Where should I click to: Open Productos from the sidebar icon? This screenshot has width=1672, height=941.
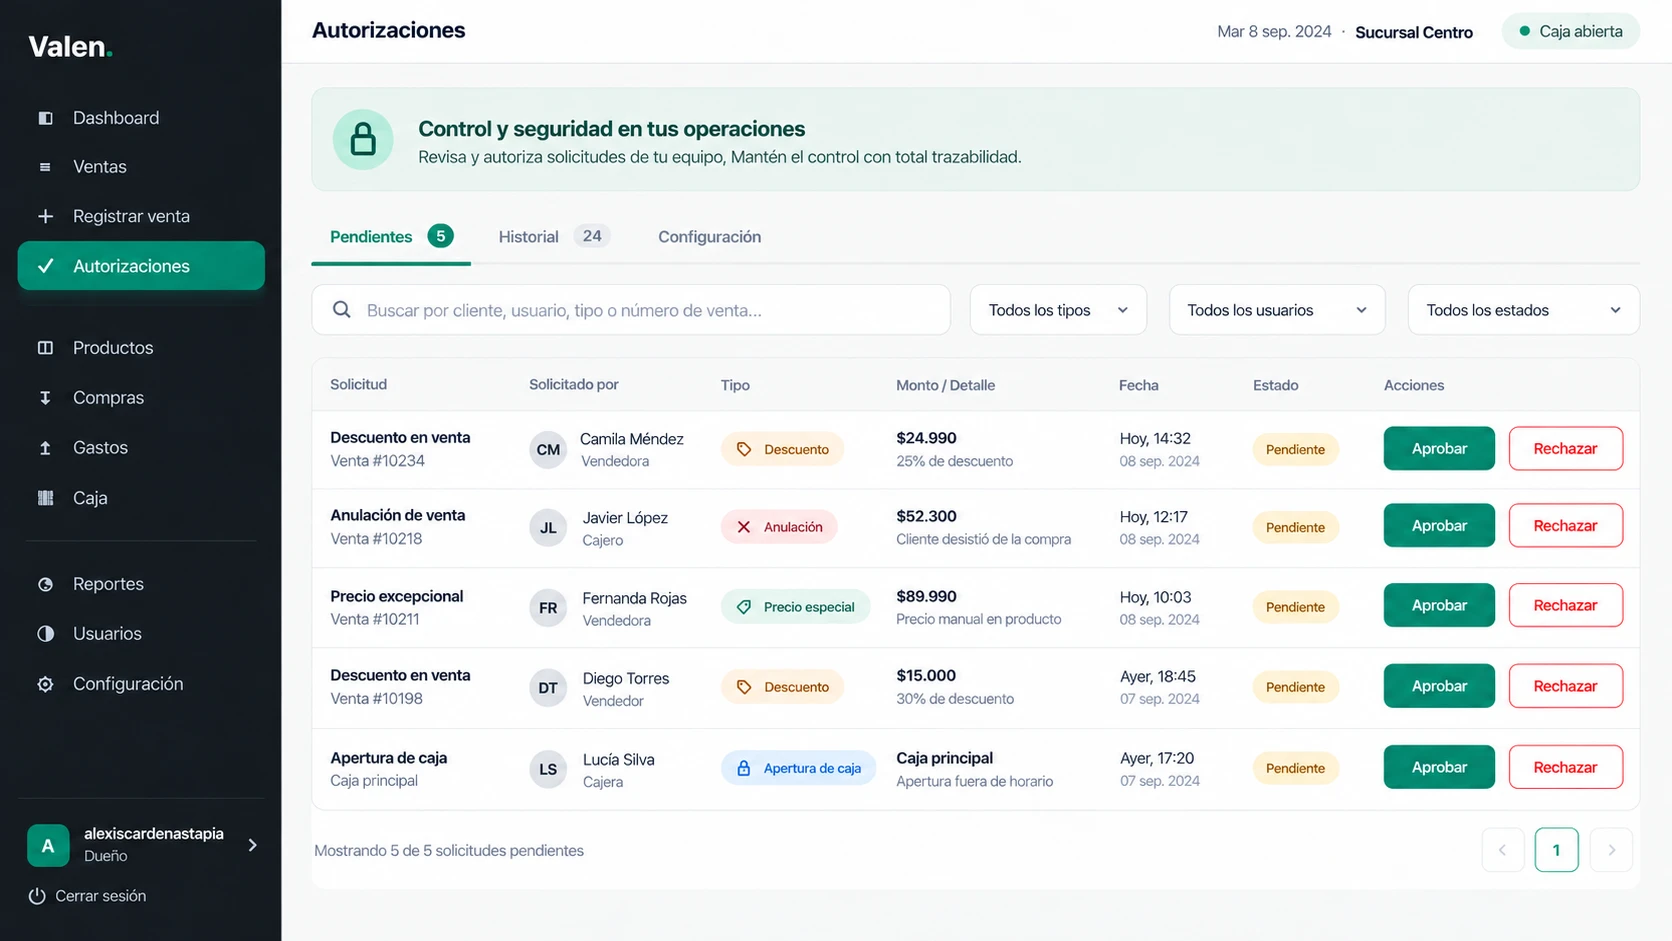click(45, 348)
